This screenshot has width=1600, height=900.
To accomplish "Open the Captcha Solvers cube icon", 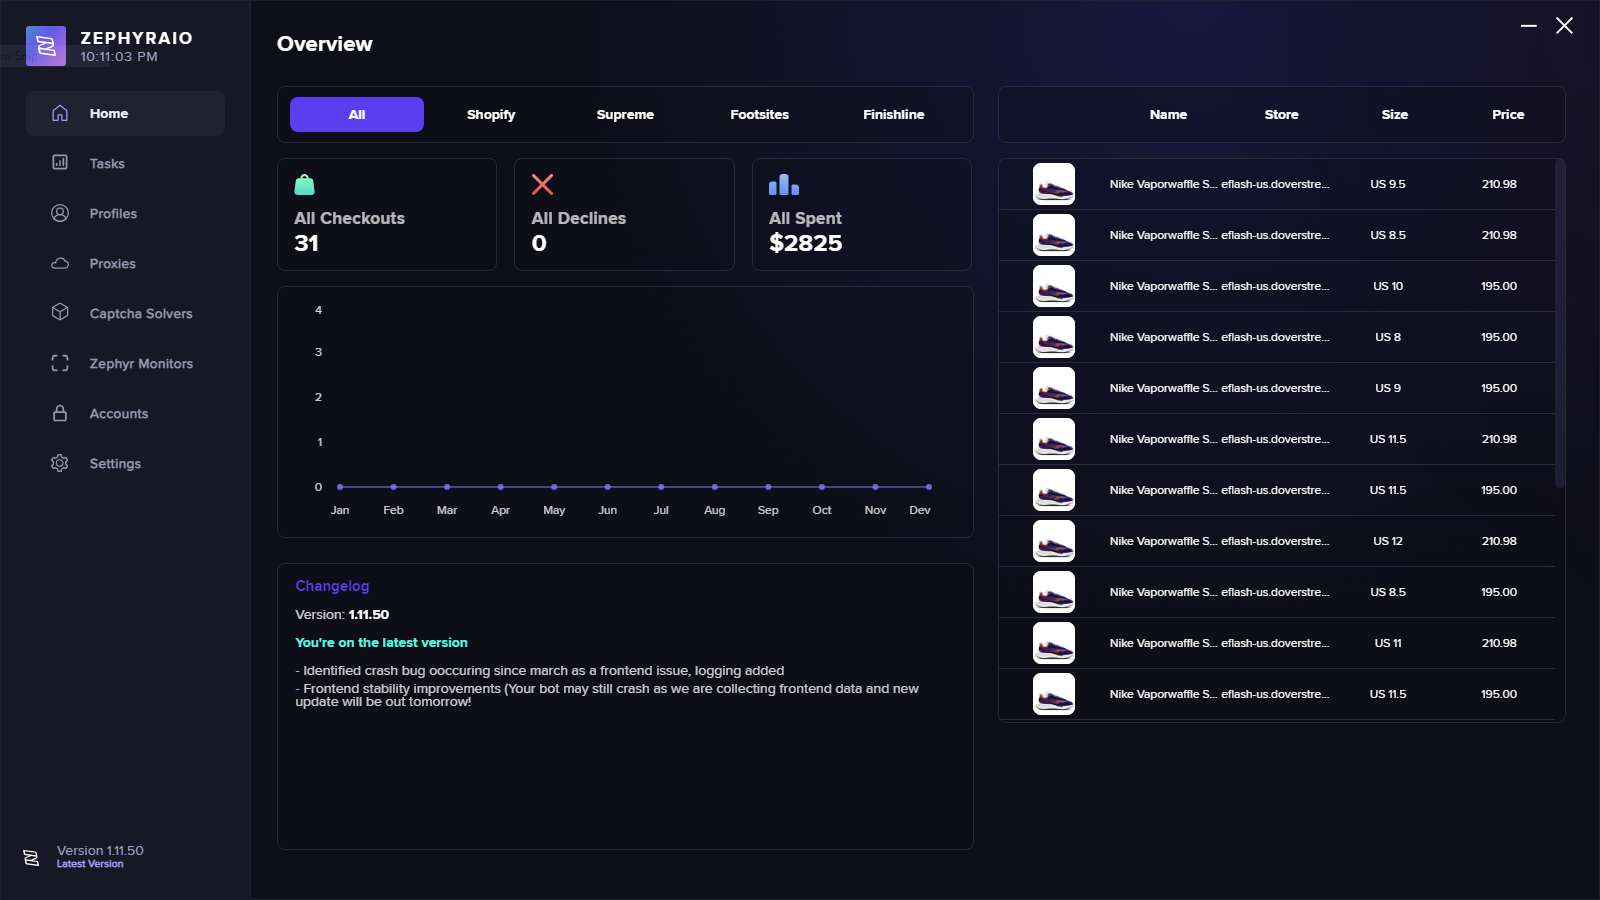I will point(60,312).
